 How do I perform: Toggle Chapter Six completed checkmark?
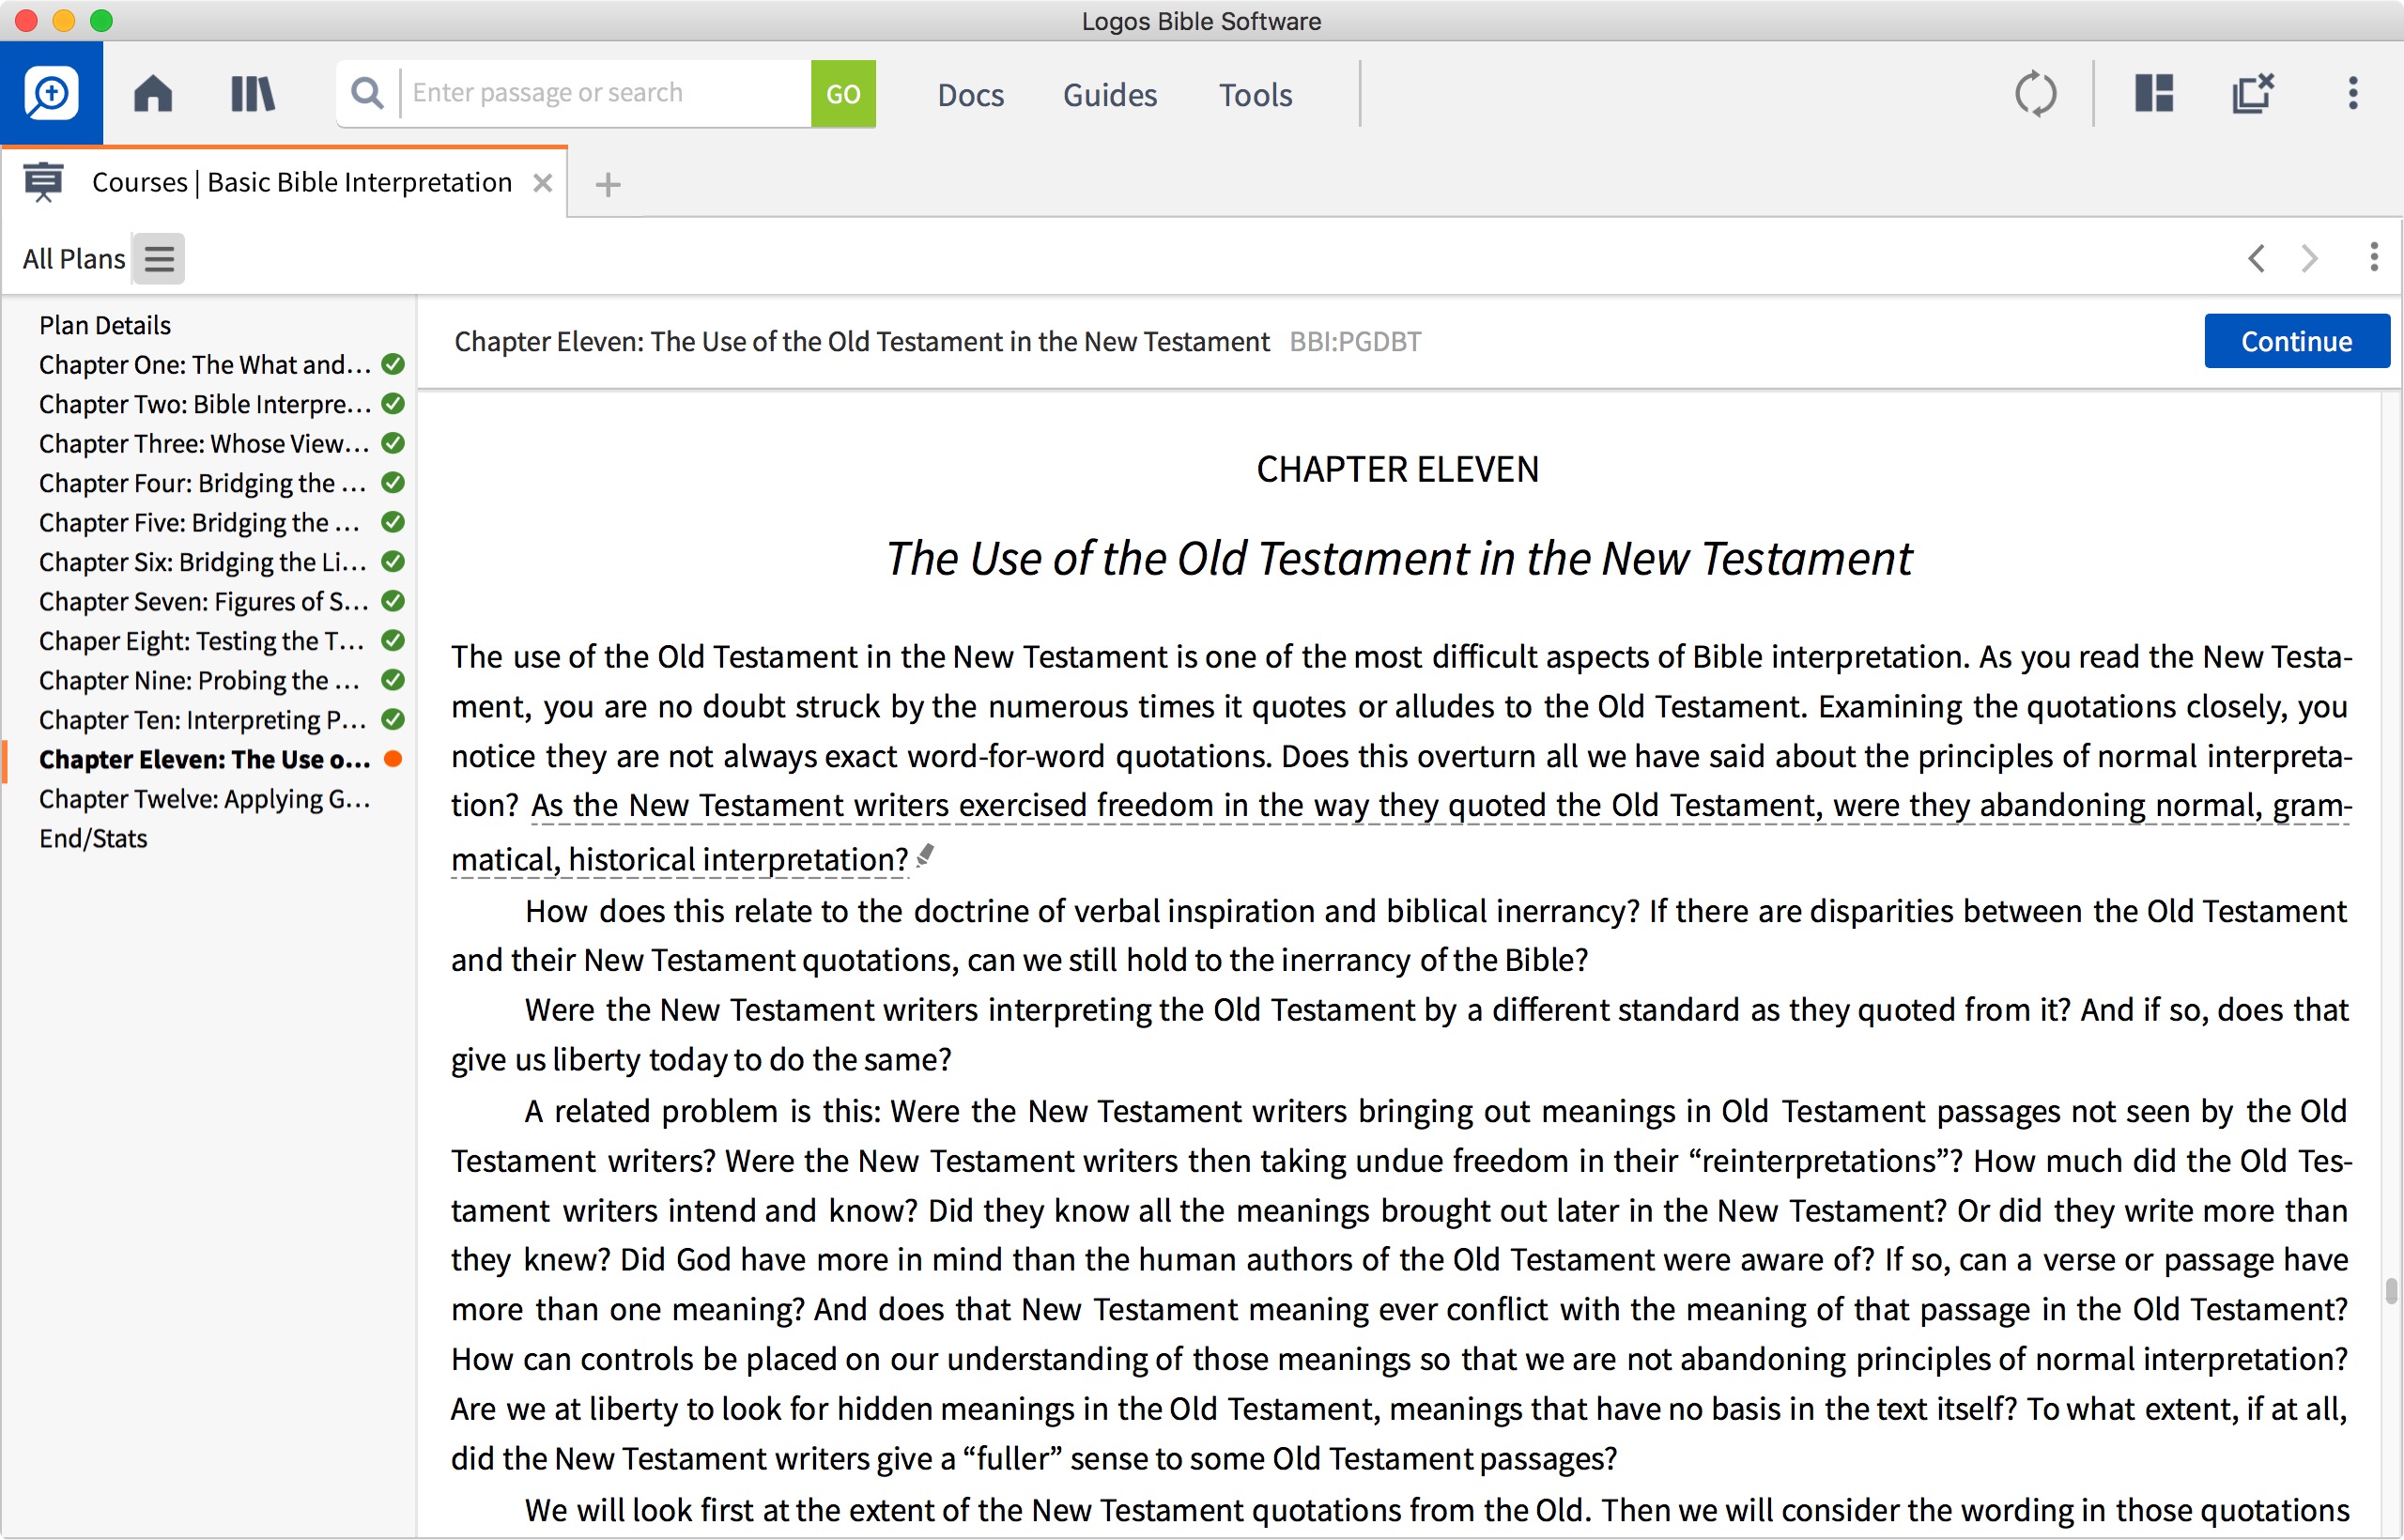pyautogui.click(x=393, y=562)
